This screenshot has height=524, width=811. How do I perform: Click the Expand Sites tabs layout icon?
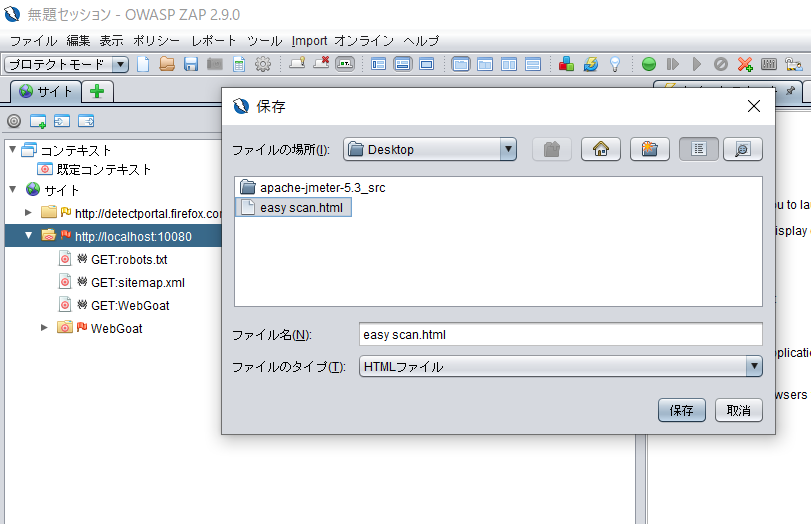379,64
